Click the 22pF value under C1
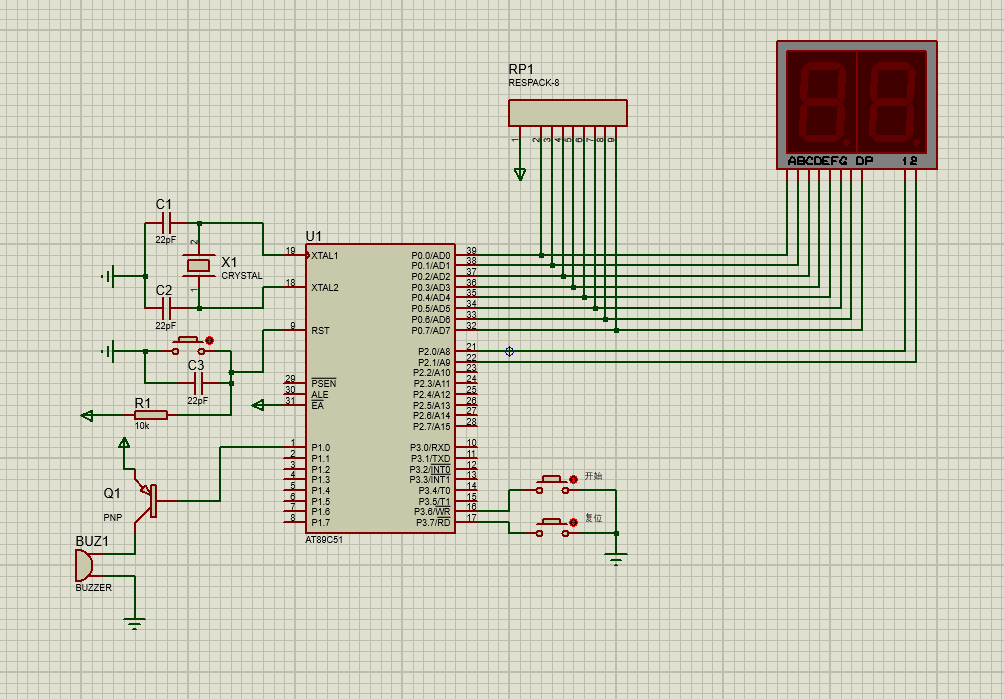1004x699 pixels. coord(165,240)
